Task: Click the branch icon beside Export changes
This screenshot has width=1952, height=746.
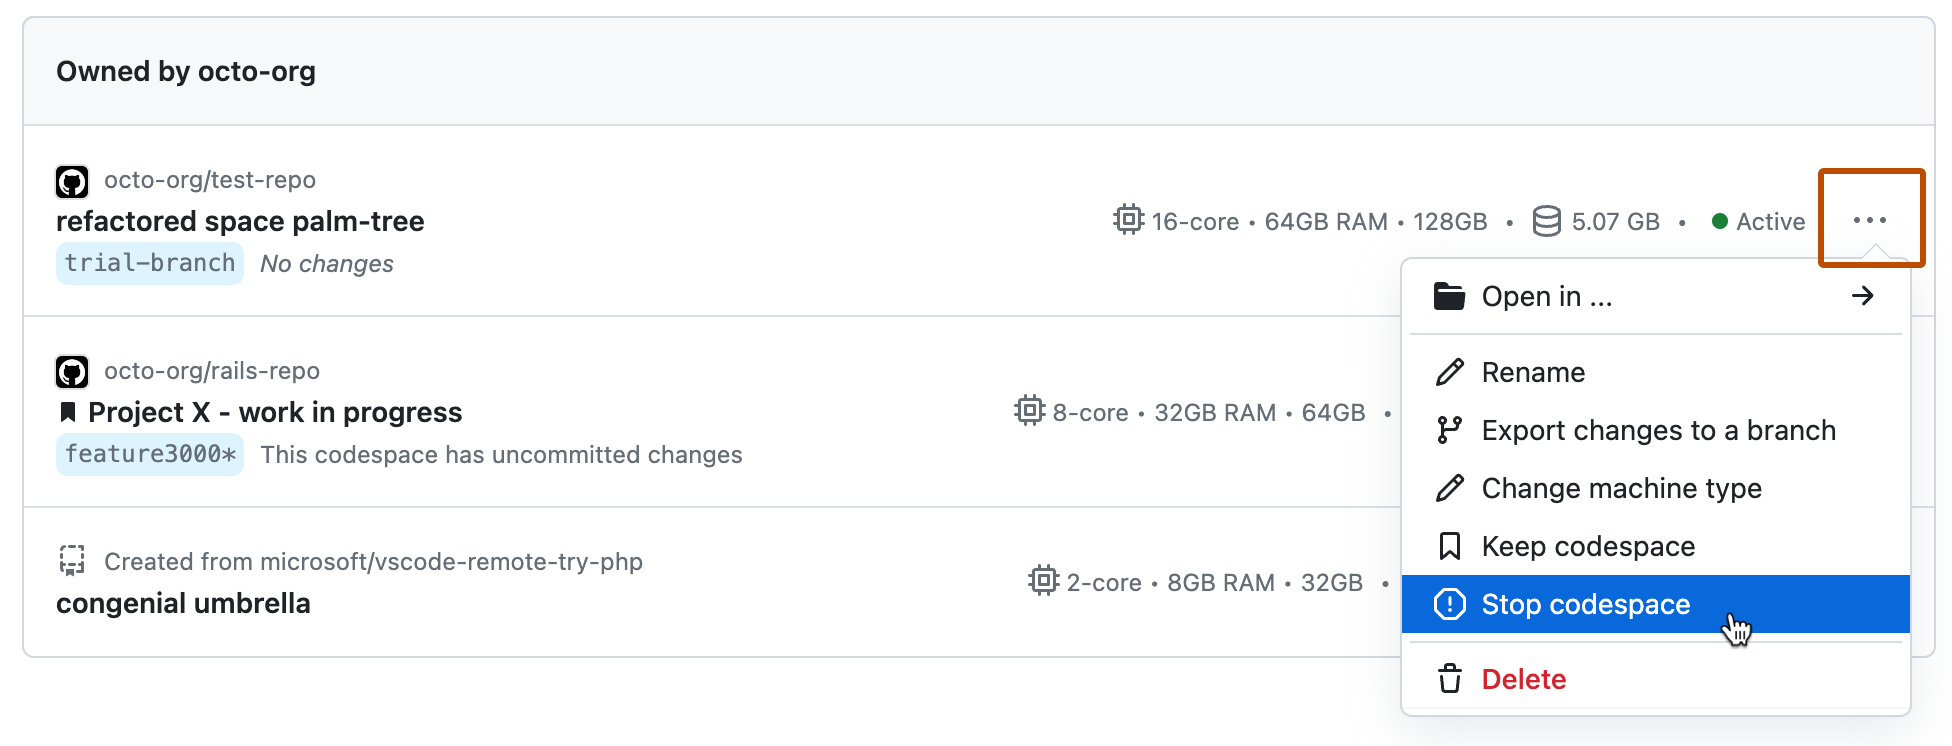Action: click(1449, 430)
